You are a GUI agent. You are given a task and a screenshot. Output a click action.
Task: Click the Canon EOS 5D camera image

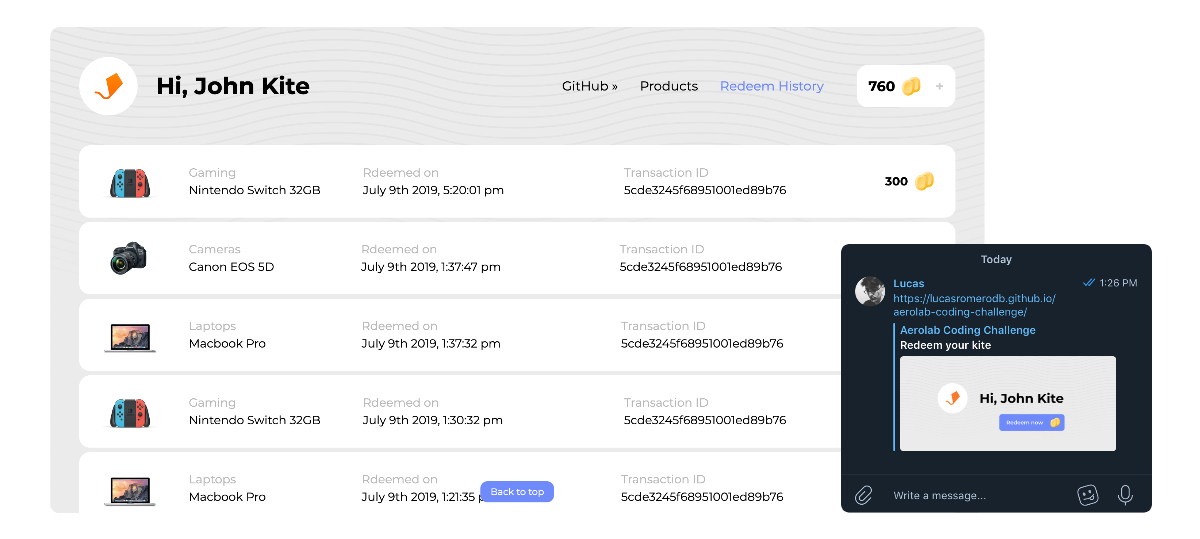(129, 259)
